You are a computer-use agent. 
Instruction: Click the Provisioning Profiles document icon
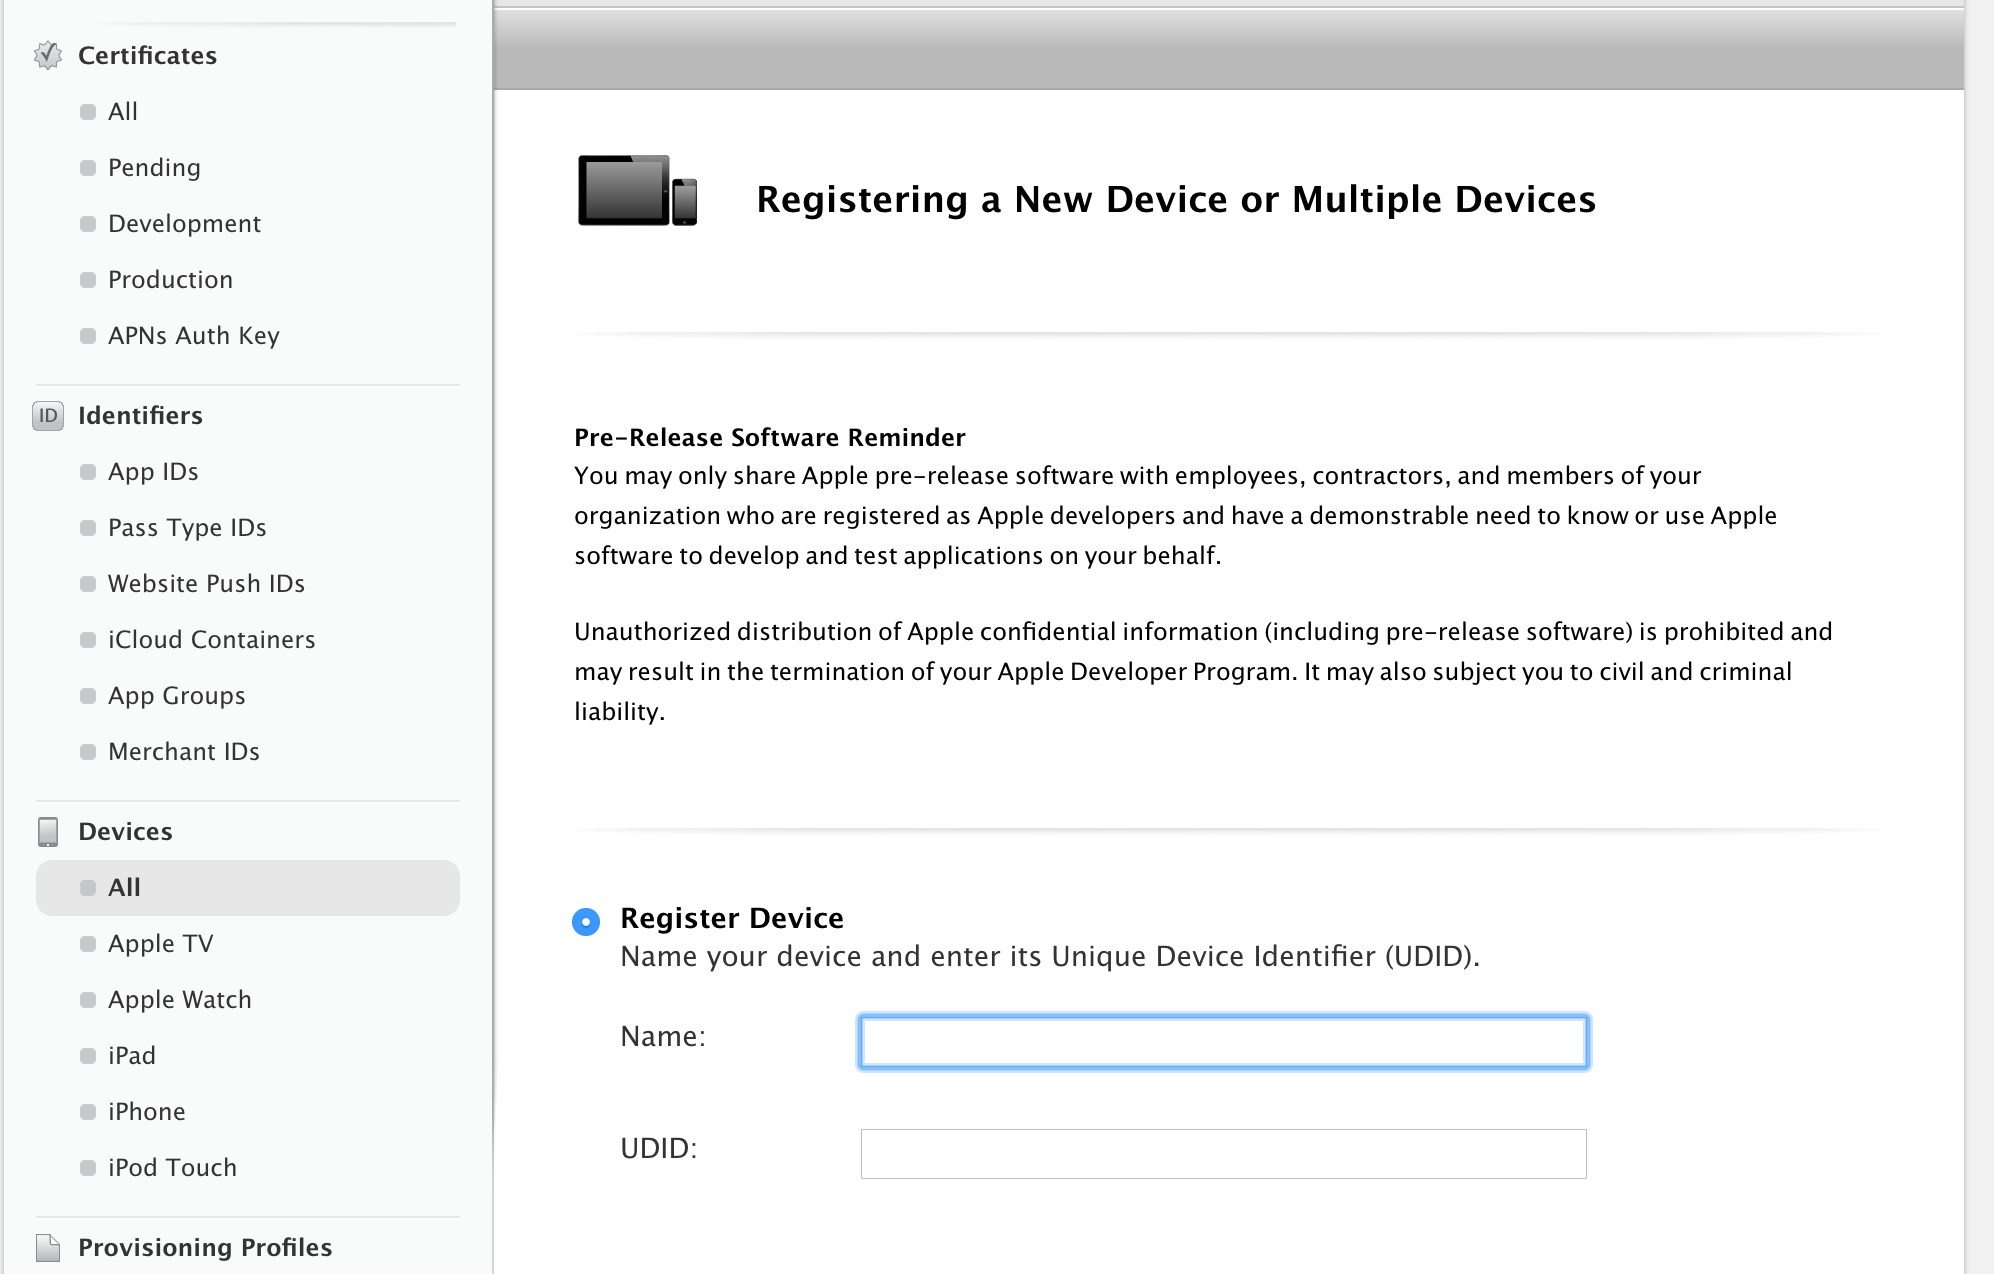coord(47,1246)
